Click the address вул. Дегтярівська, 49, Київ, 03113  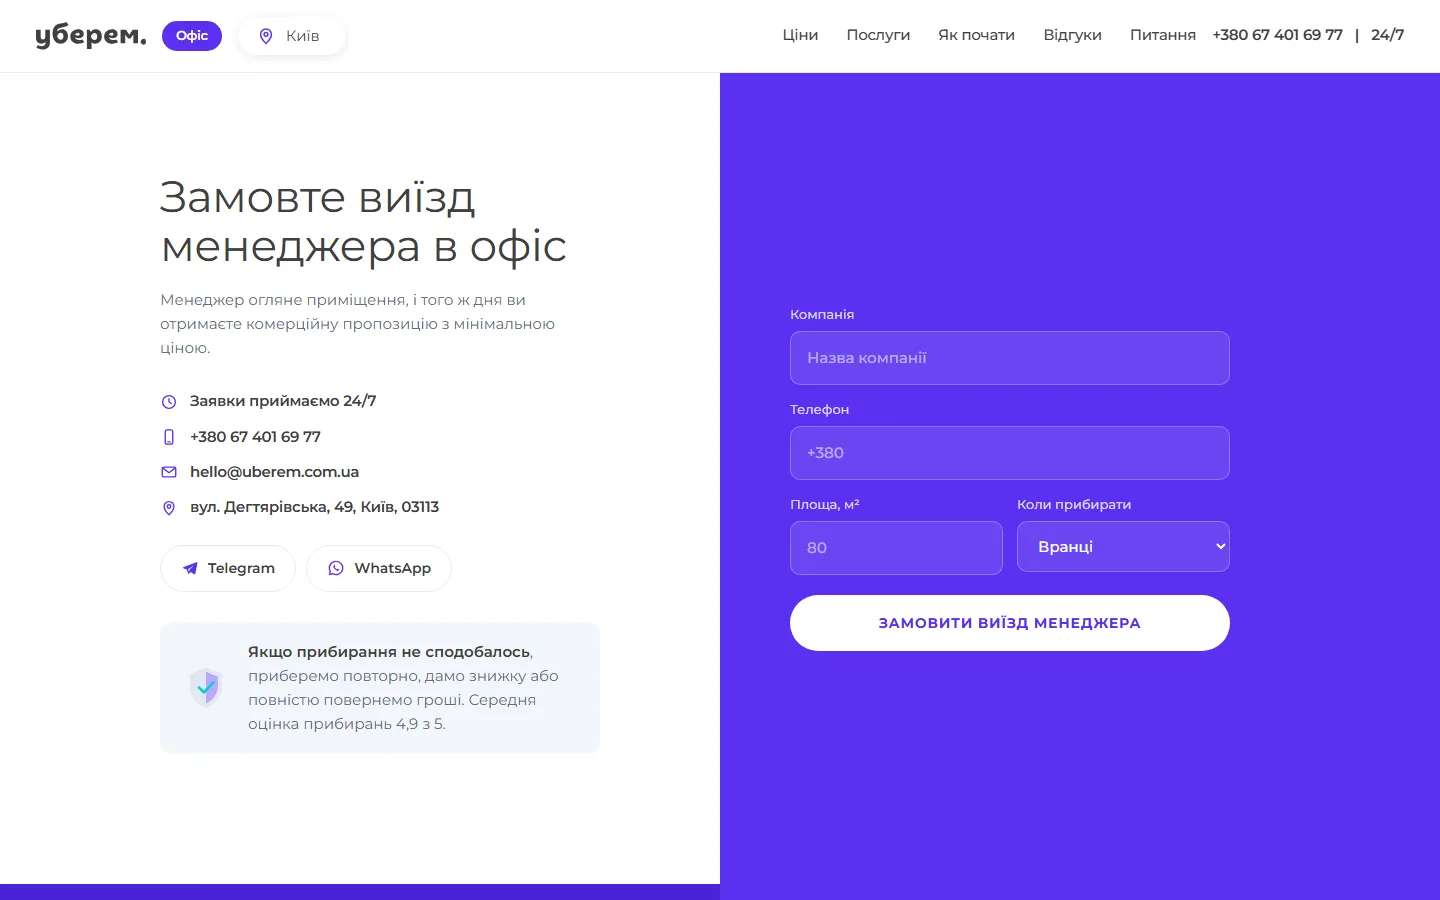314,507
